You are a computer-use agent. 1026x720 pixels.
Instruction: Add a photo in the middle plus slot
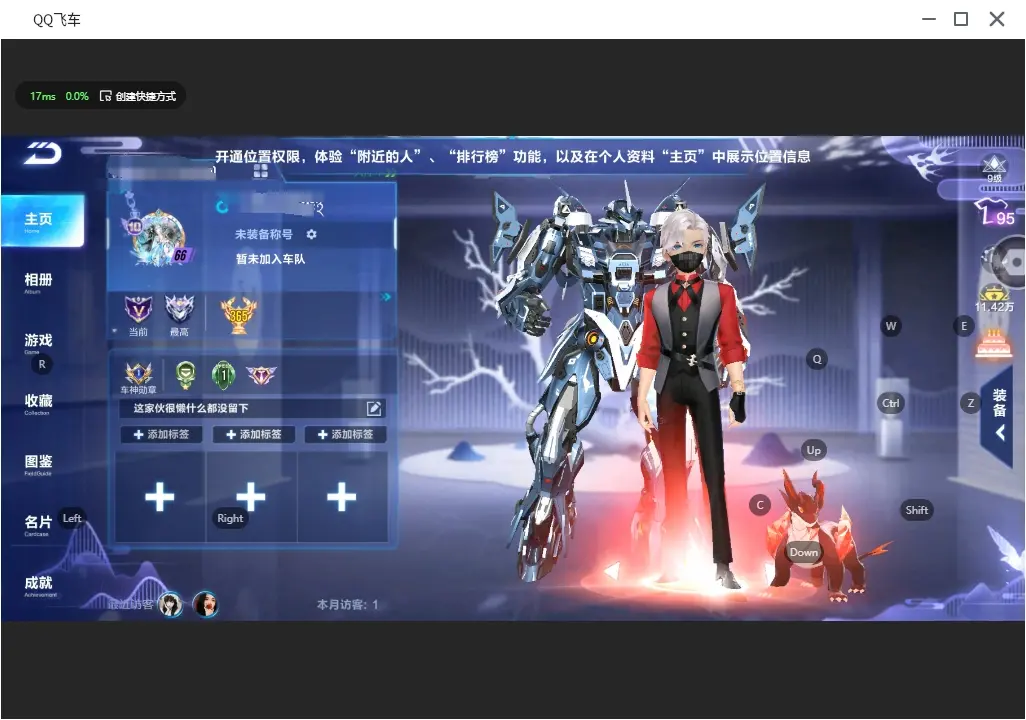[251, 497]
